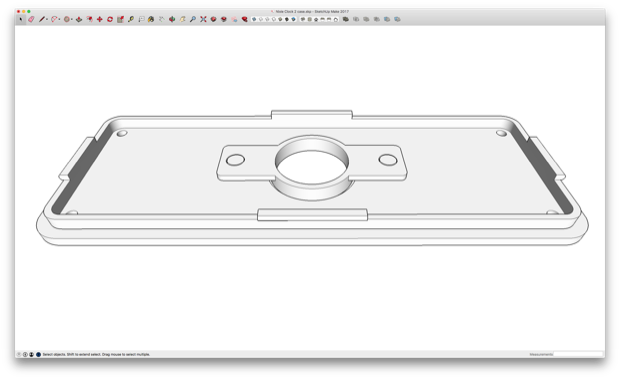Screen dimensions: 620x379
Task: Set camera to Back view
Action: 329,19
